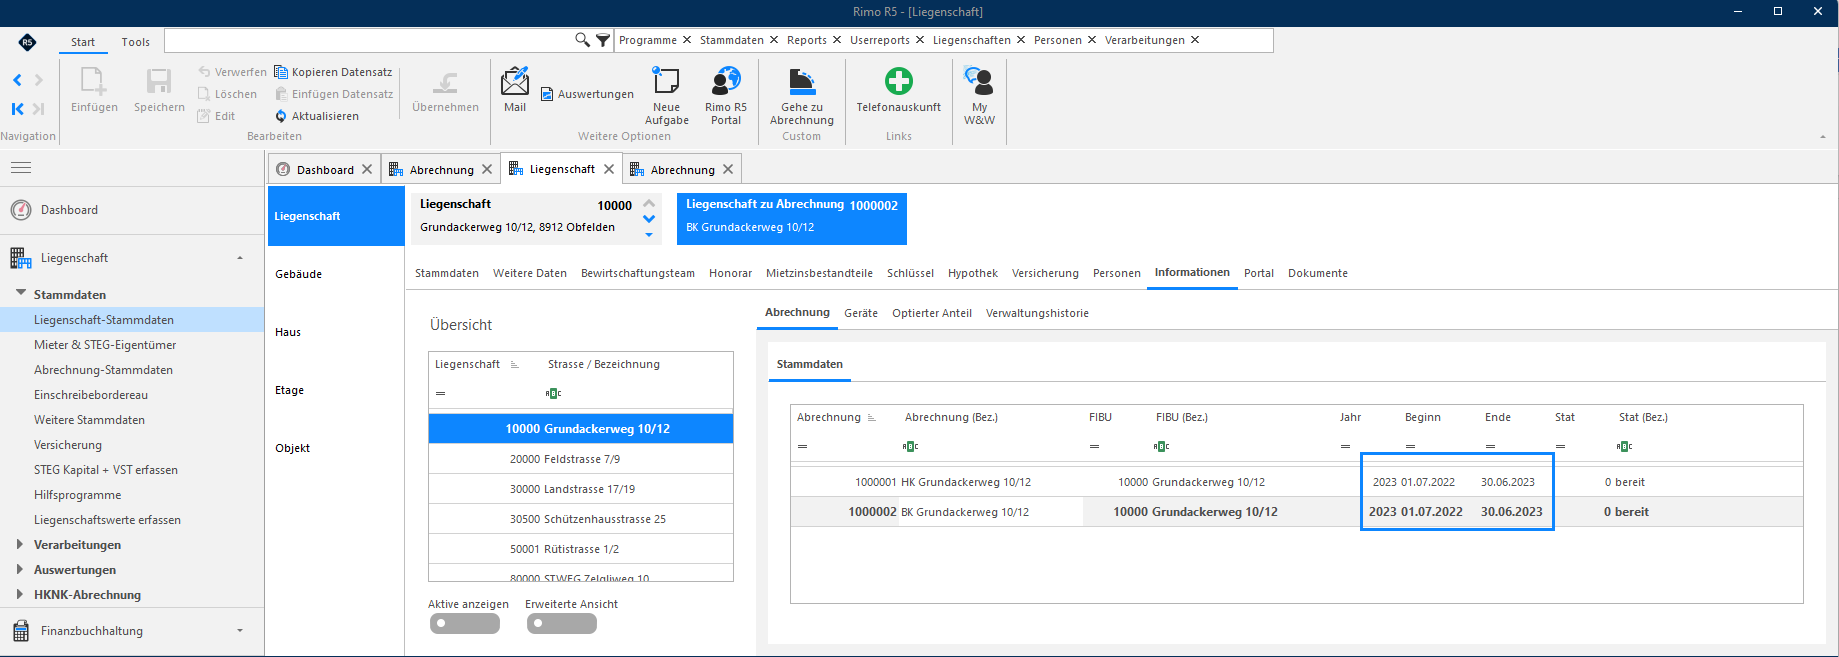
Task: Open Auswertungen in the Weitere Optionen group
Action: pyautogui.click(x=587, y=94)
